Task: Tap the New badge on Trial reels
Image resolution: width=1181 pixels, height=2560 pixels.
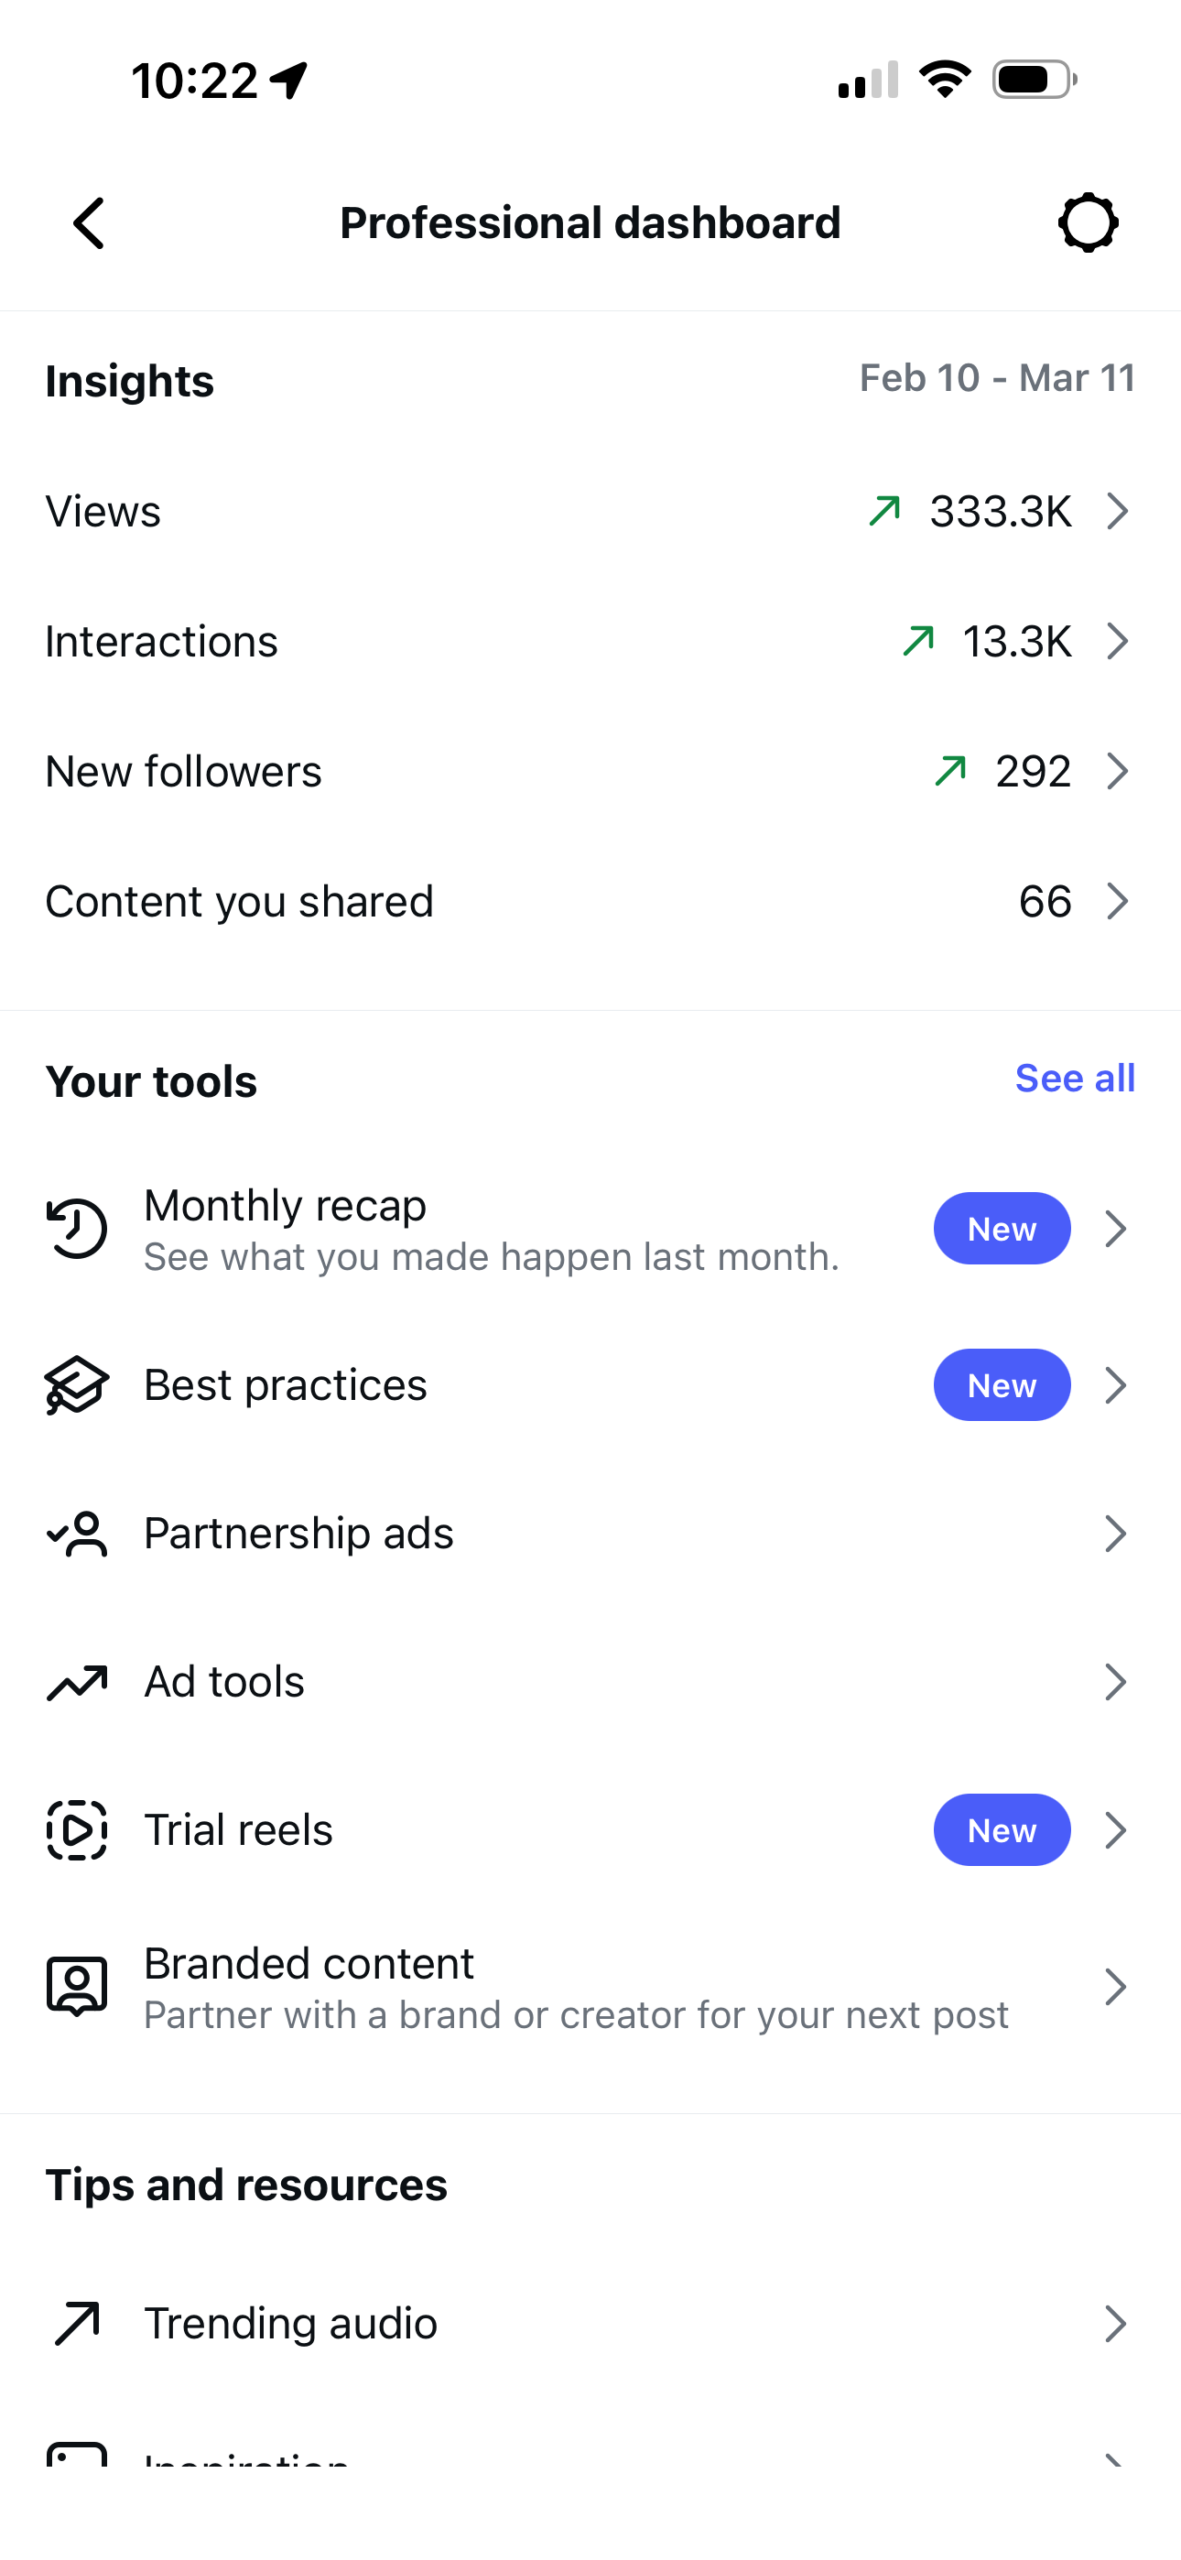Action: pos(1001,1830)
